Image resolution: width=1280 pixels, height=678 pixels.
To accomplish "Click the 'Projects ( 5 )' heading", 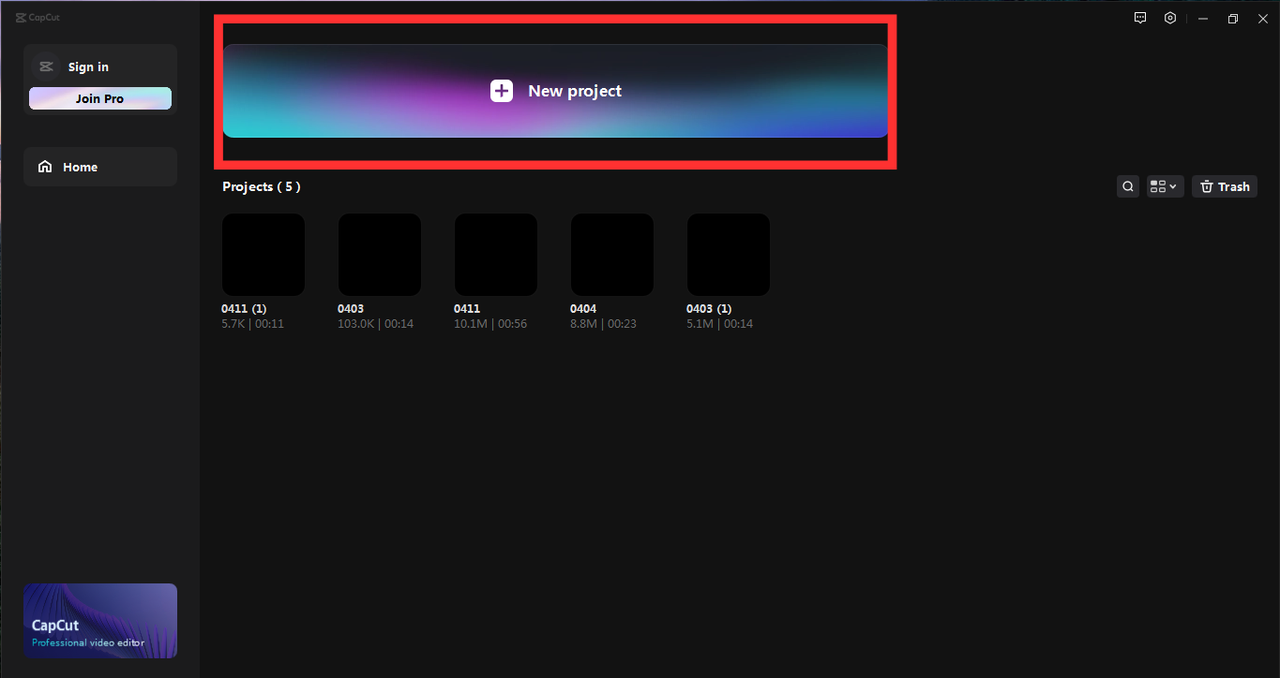I will [x=261, y=187].
